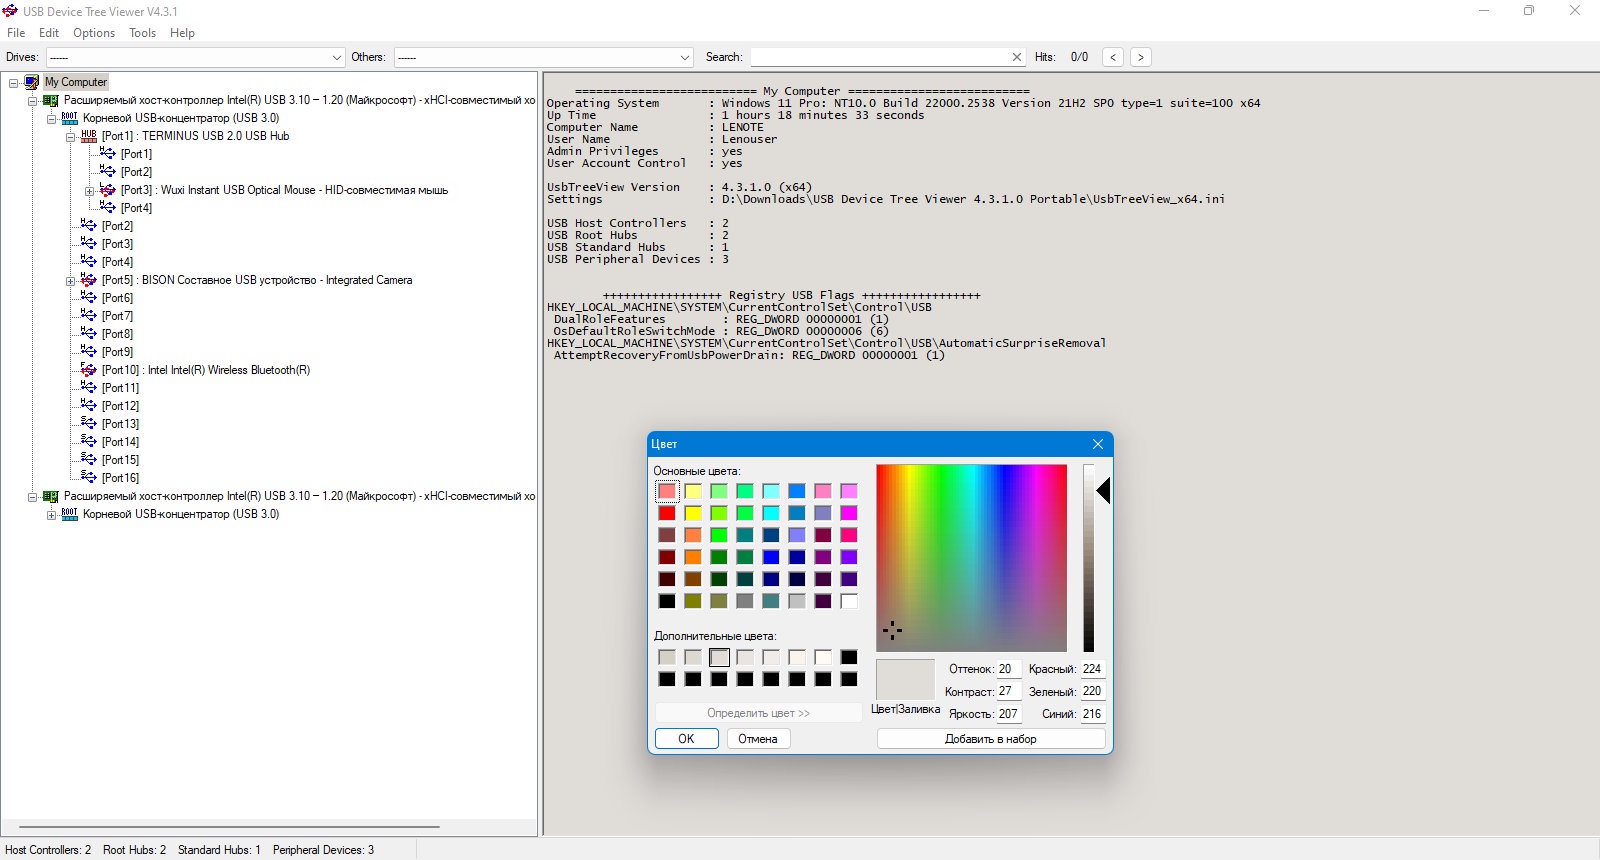Confirm color with OK button
This screenshot has height=860, width=1600.
point(687,739)
